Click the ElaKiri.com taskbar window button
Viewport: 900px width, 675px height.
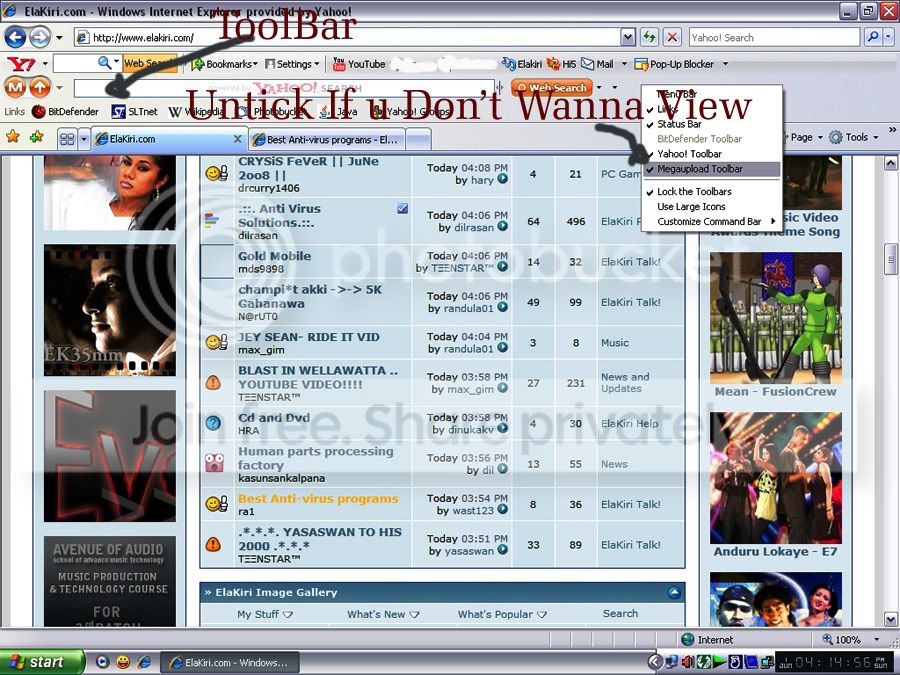click(x=229, y=662)
